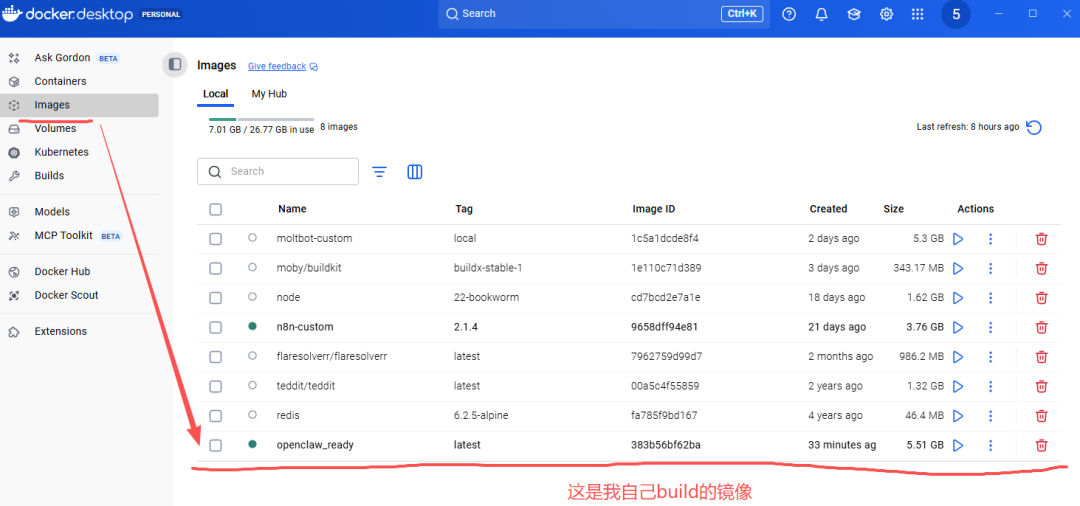Open the user account avatar
This screenshot has height=506, width=1080.
[x=956, y=14]
